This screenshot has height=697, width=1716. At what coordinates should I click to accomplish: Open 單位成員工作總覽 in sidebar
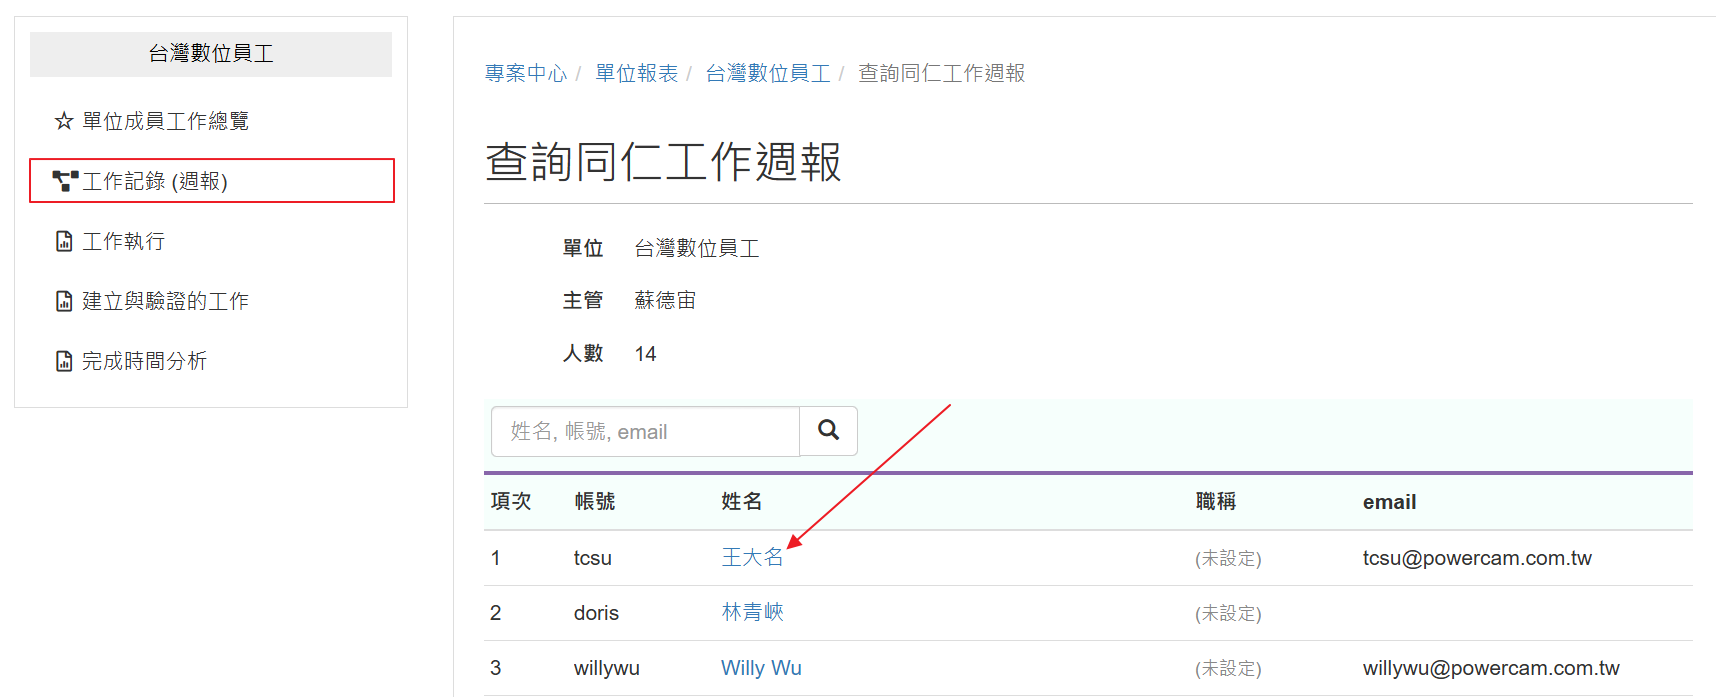pos(166,121)
